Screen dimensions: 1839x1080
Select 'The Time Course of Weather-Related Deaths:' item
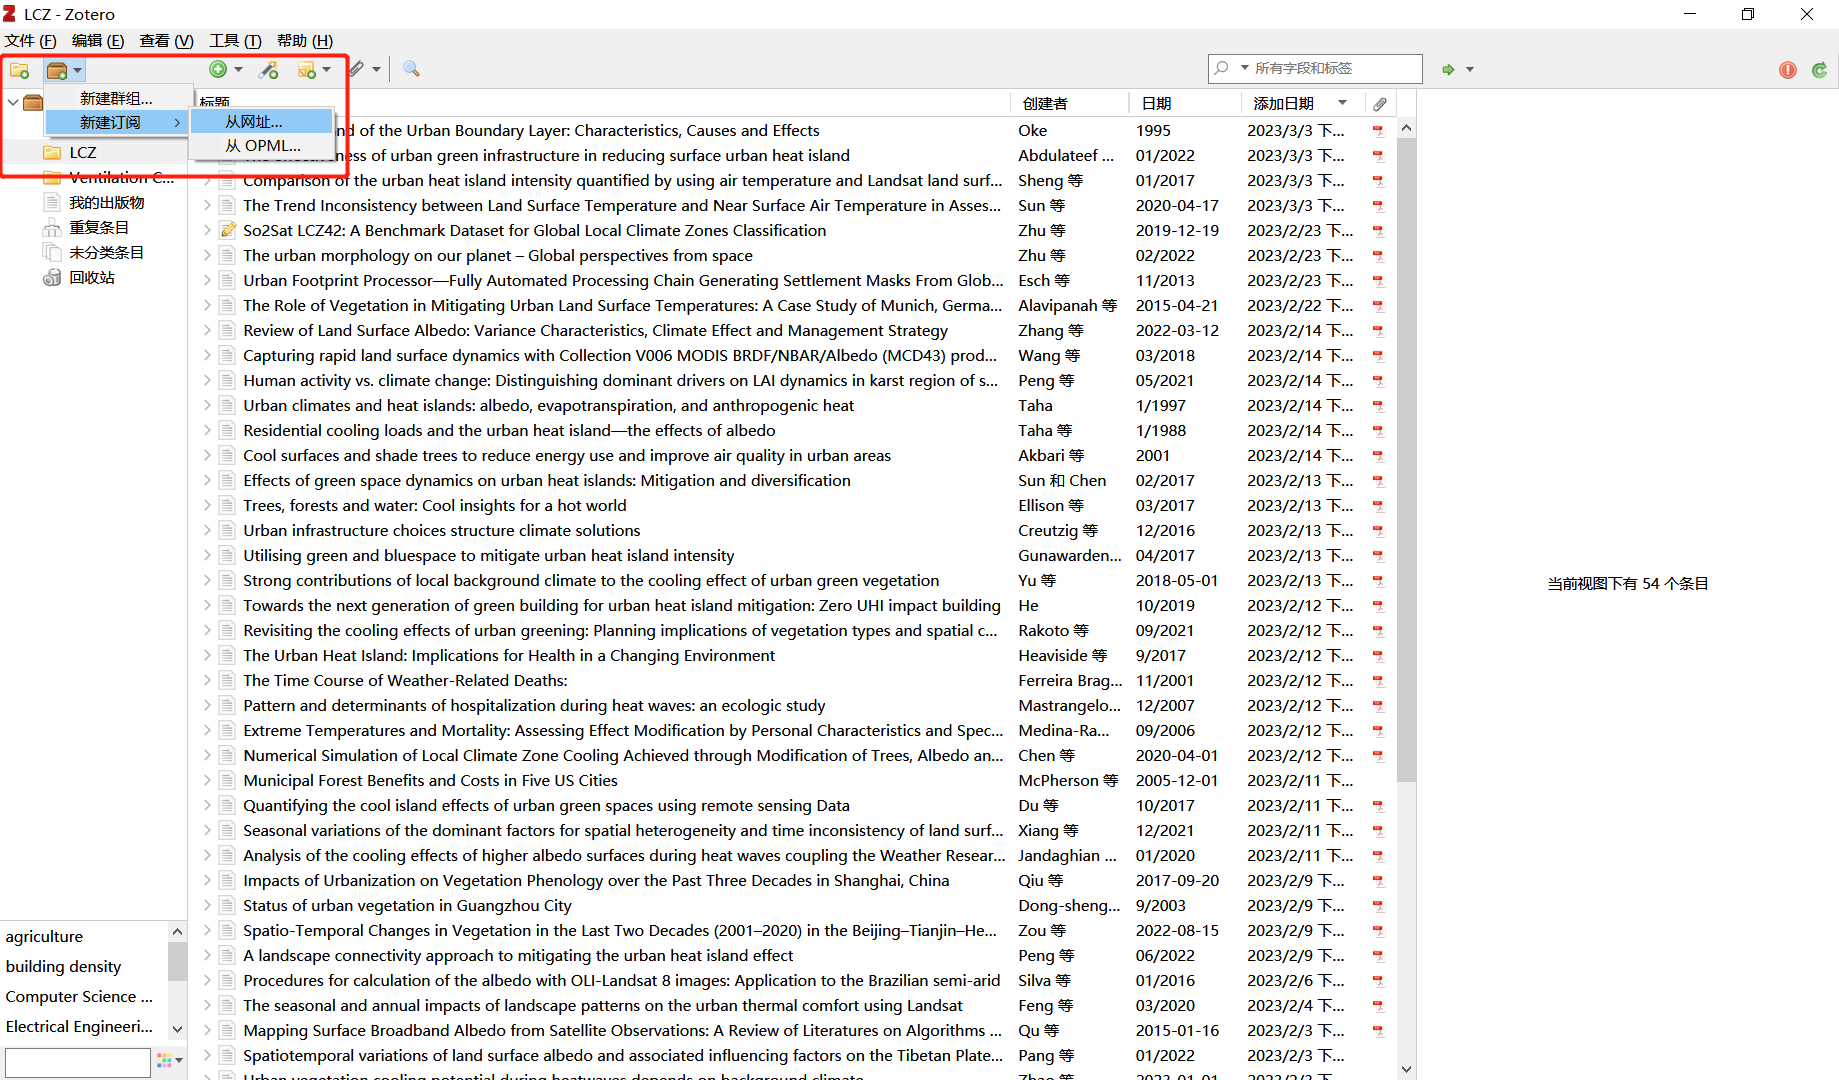pos(405,681)
